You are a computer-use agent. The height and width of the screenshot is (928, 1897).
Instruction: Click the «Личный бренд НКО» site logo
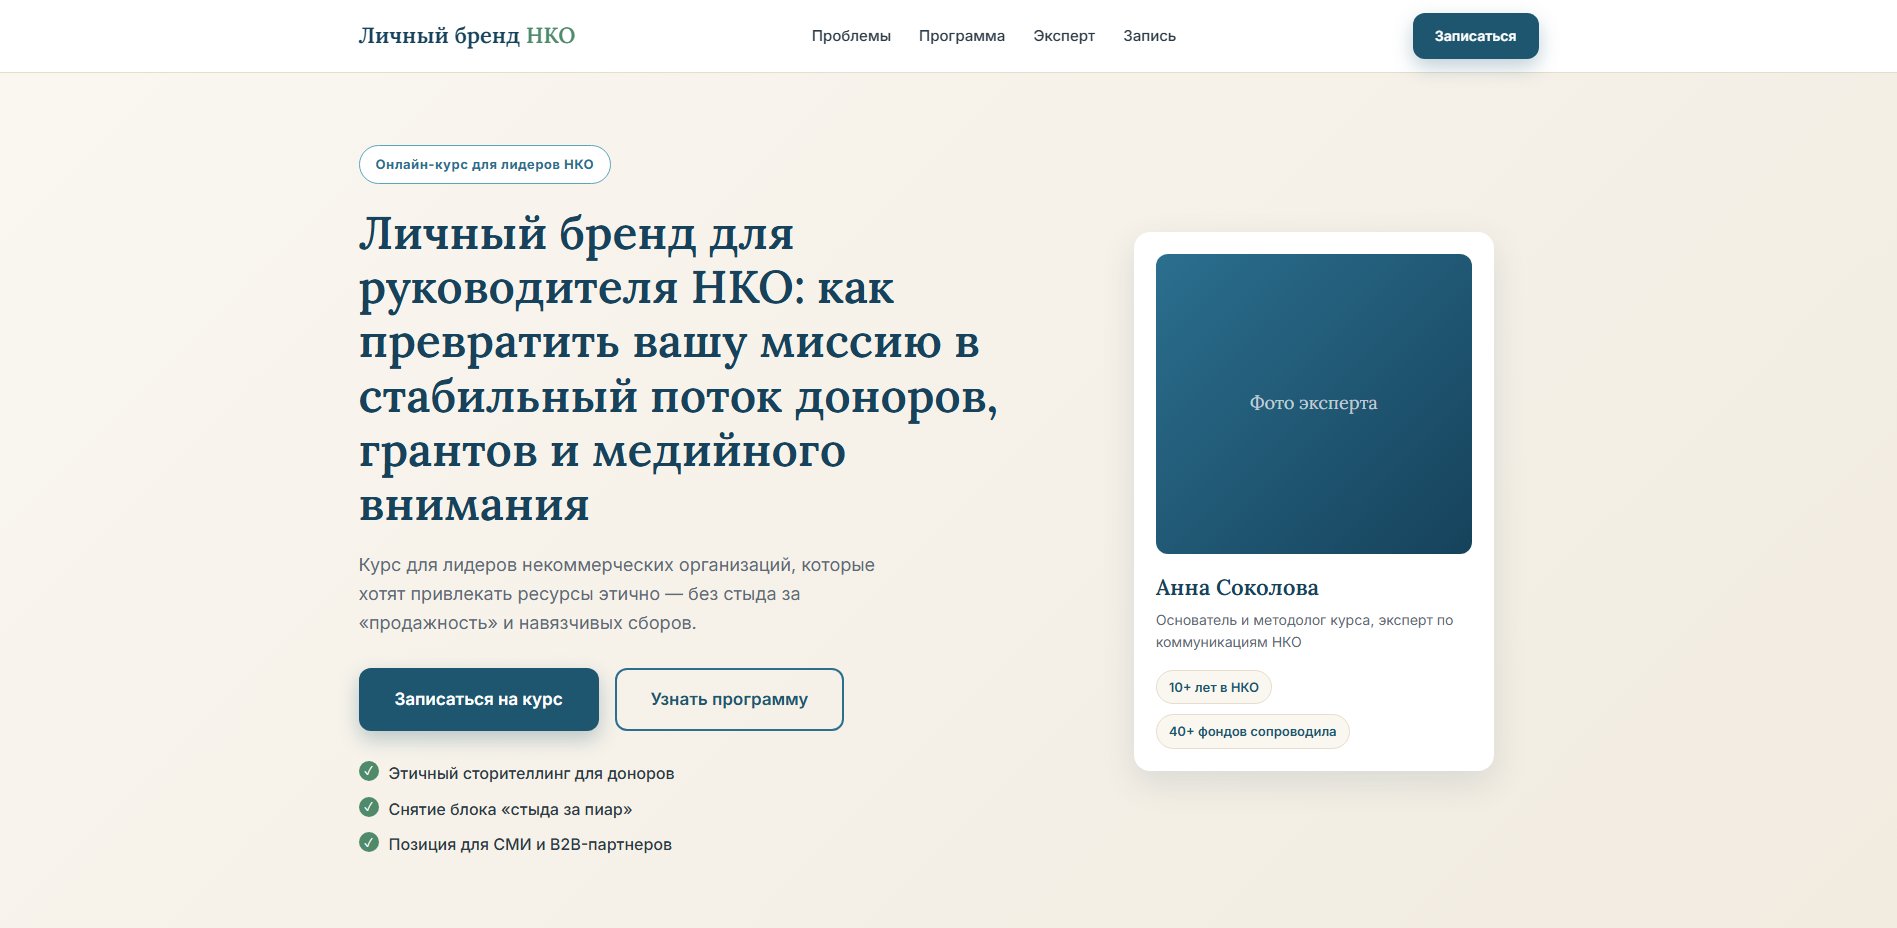click(466, 36)
